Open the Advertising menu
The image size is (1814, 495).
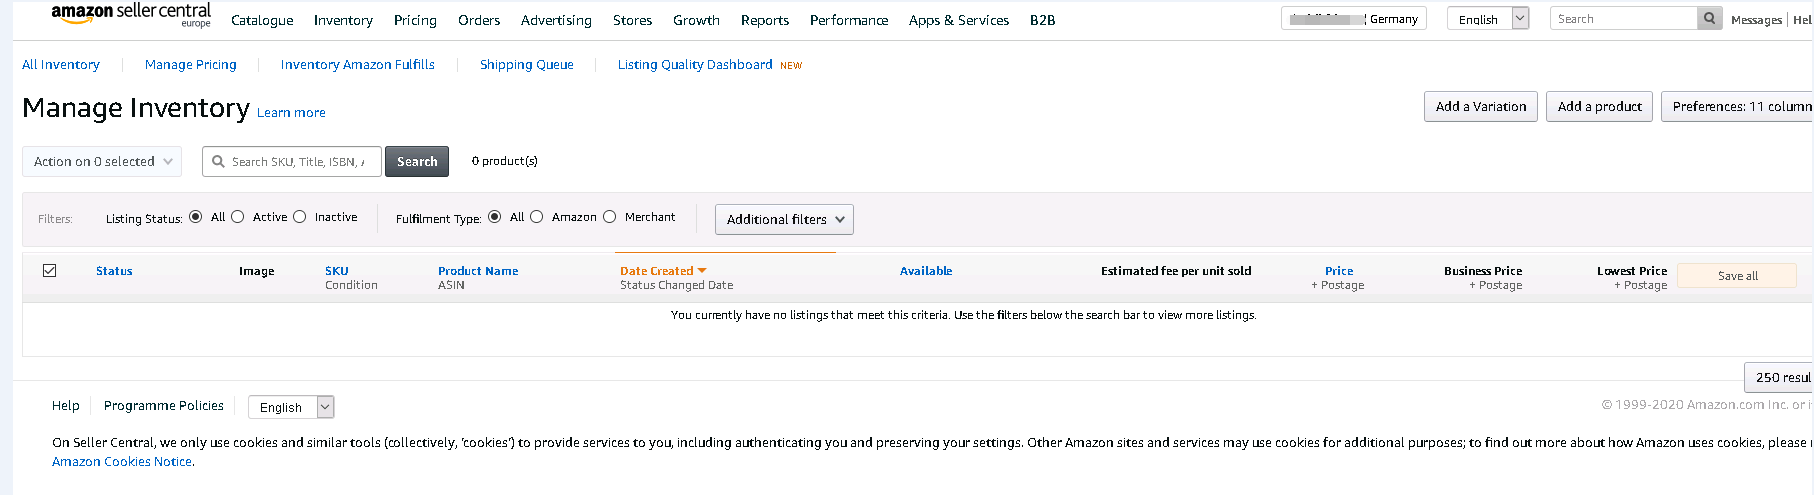click(556, 20)
